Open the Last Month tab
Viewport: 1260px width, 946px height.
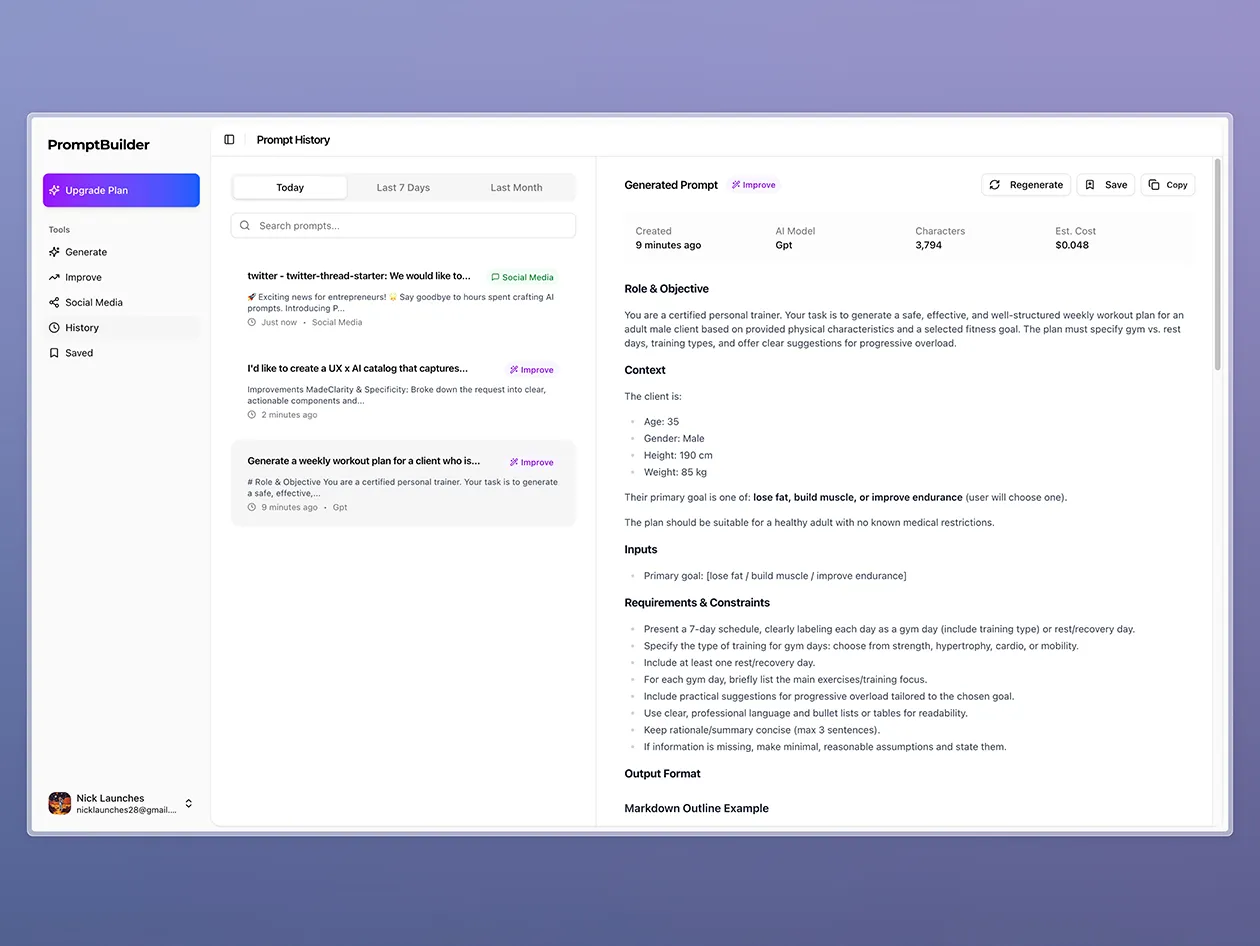point(516,187)
